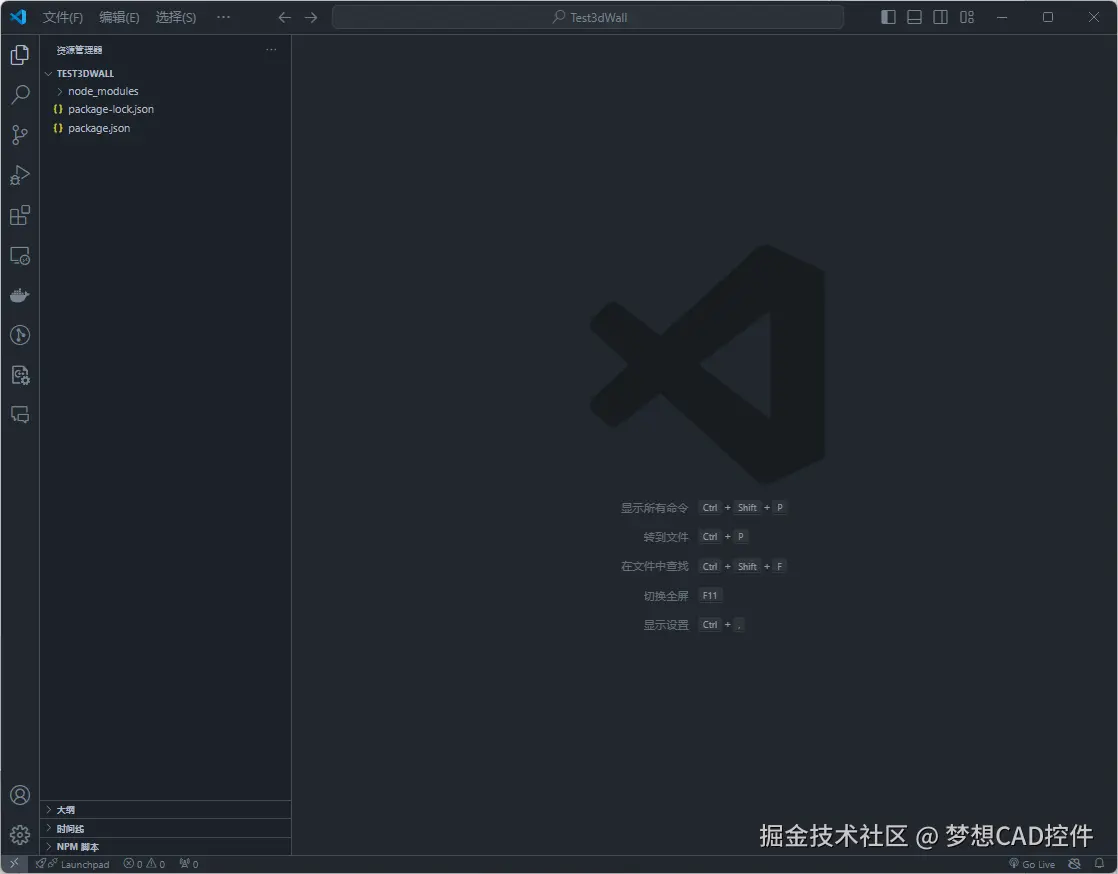Go forward with the right arrow
Screen dimensions: 1118x874
[311, 17]
